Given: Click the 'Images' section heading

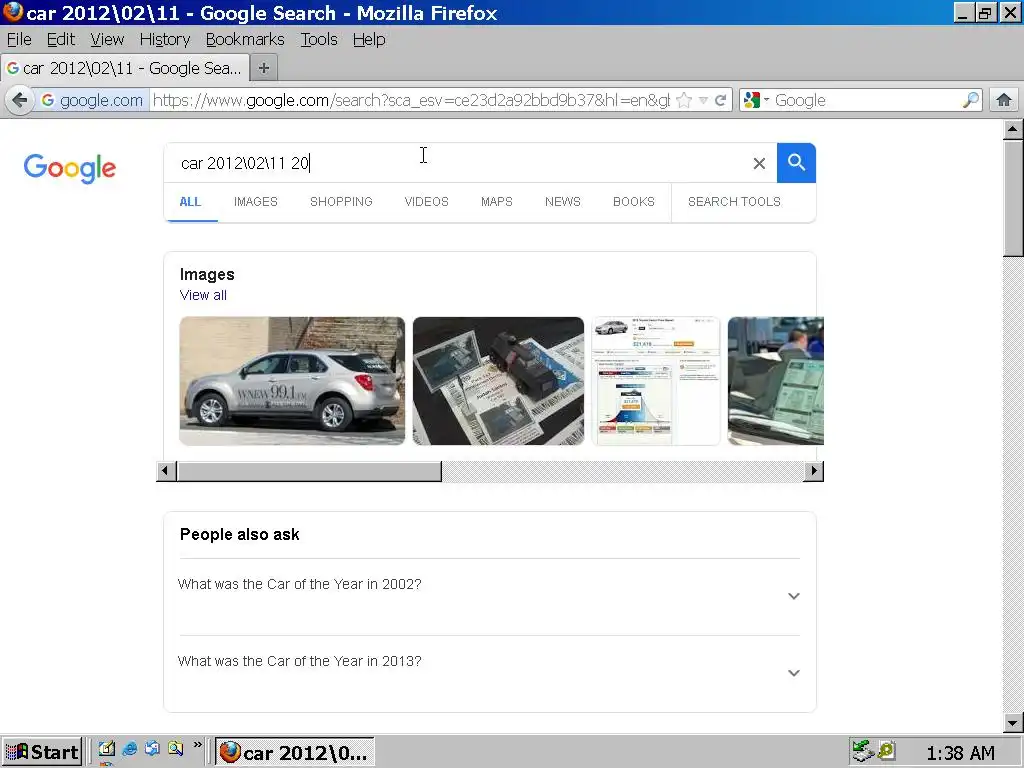Looking at the screenshot, I should coord(207,274).
